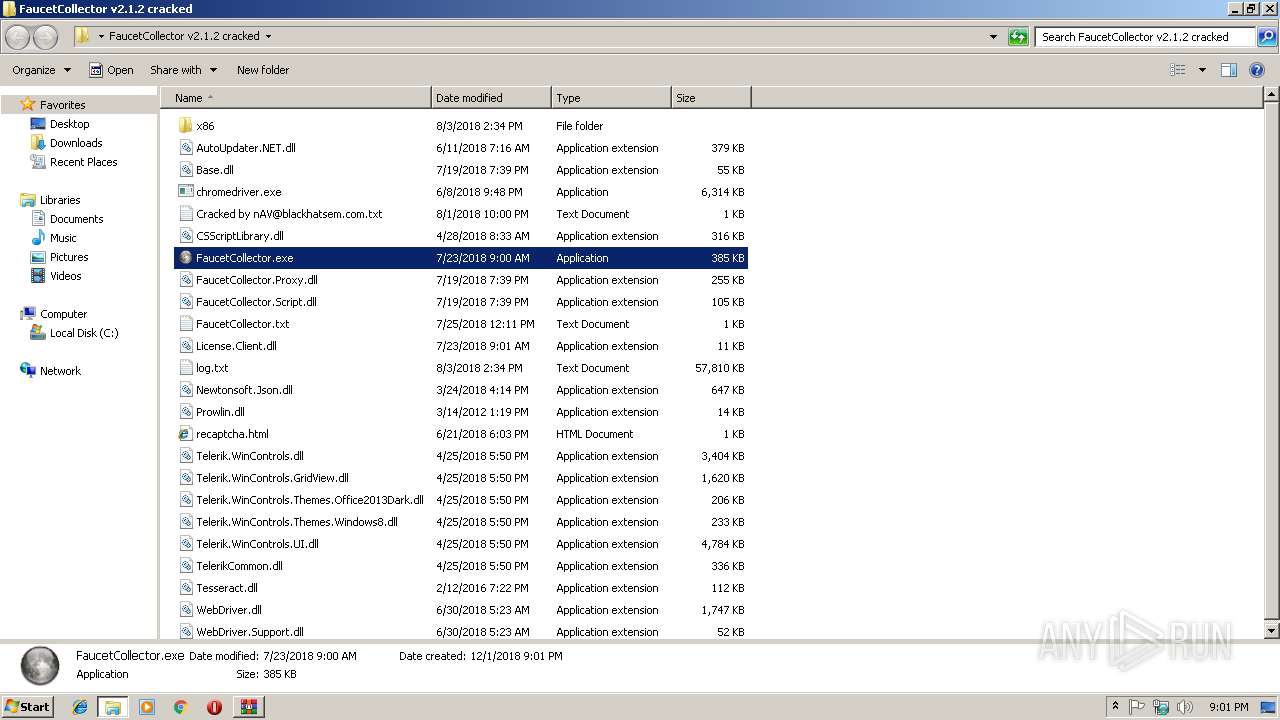
Task: Click the New folder button
Action: click(263, 70)
